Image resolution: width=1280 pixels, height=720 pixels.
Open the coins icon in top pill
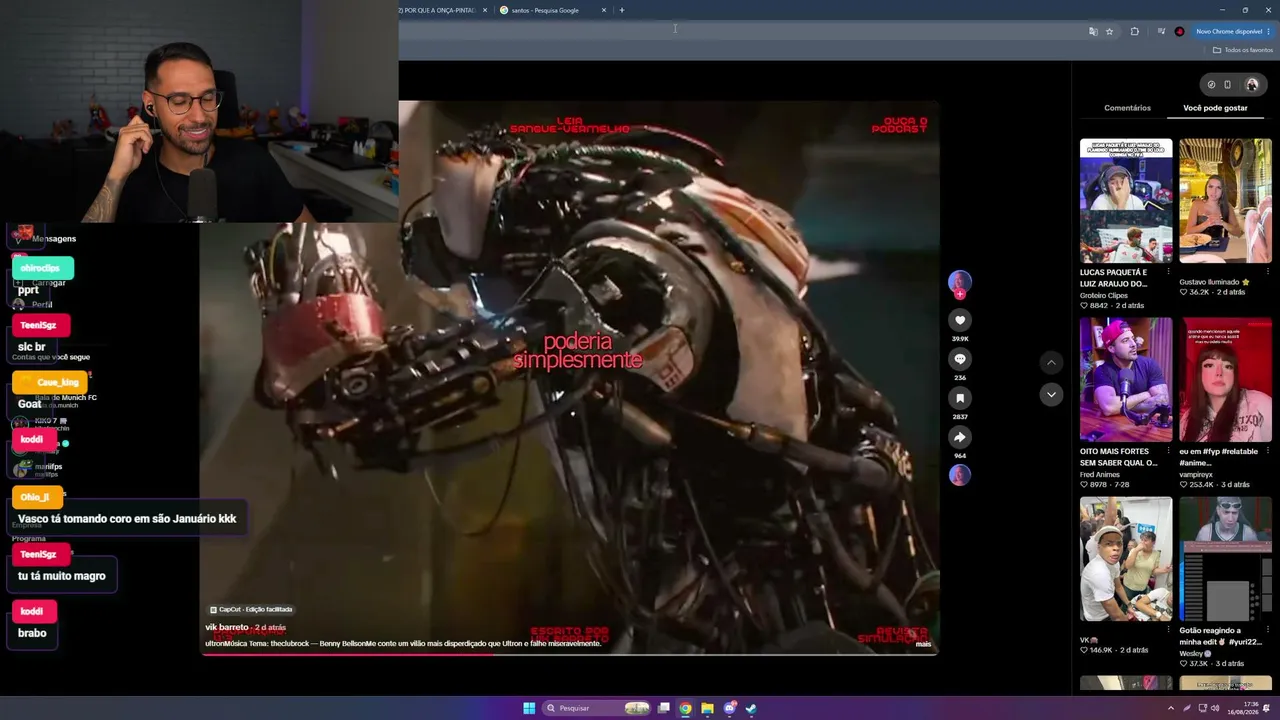click(x=1211, y=85)
